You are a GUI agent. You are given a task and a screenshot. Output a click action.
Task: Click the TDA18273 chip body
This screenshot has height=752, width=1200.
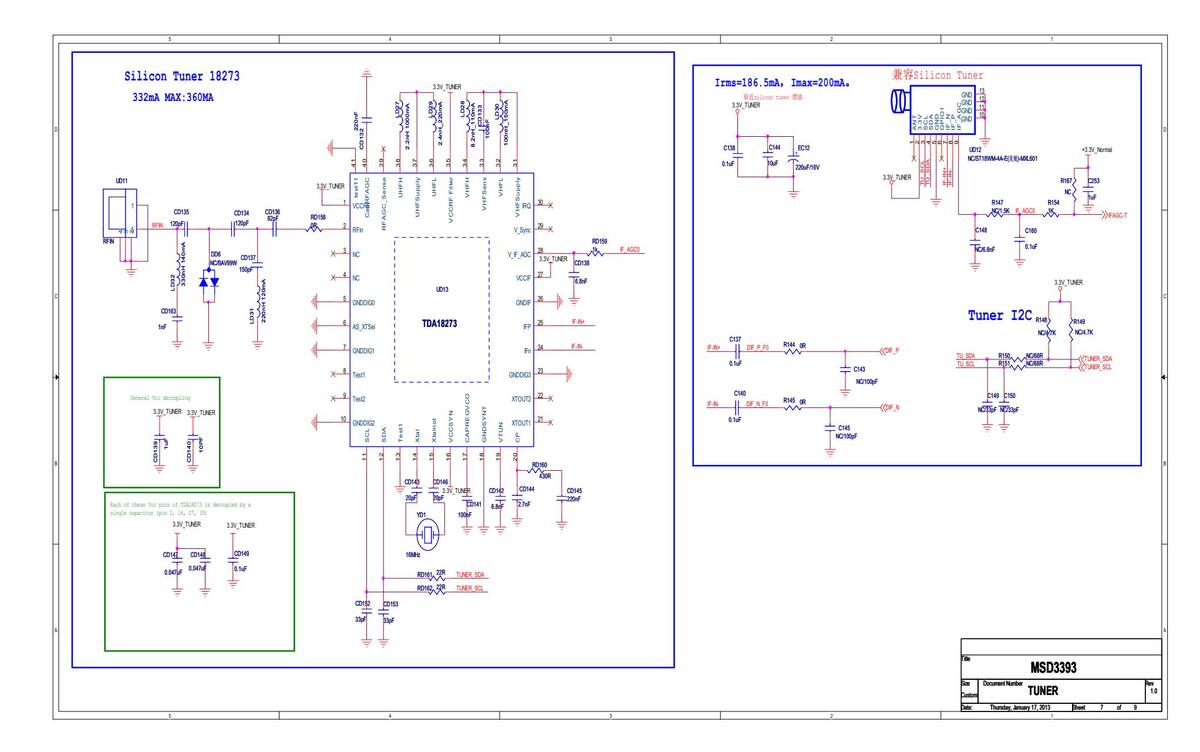[441, 310]
